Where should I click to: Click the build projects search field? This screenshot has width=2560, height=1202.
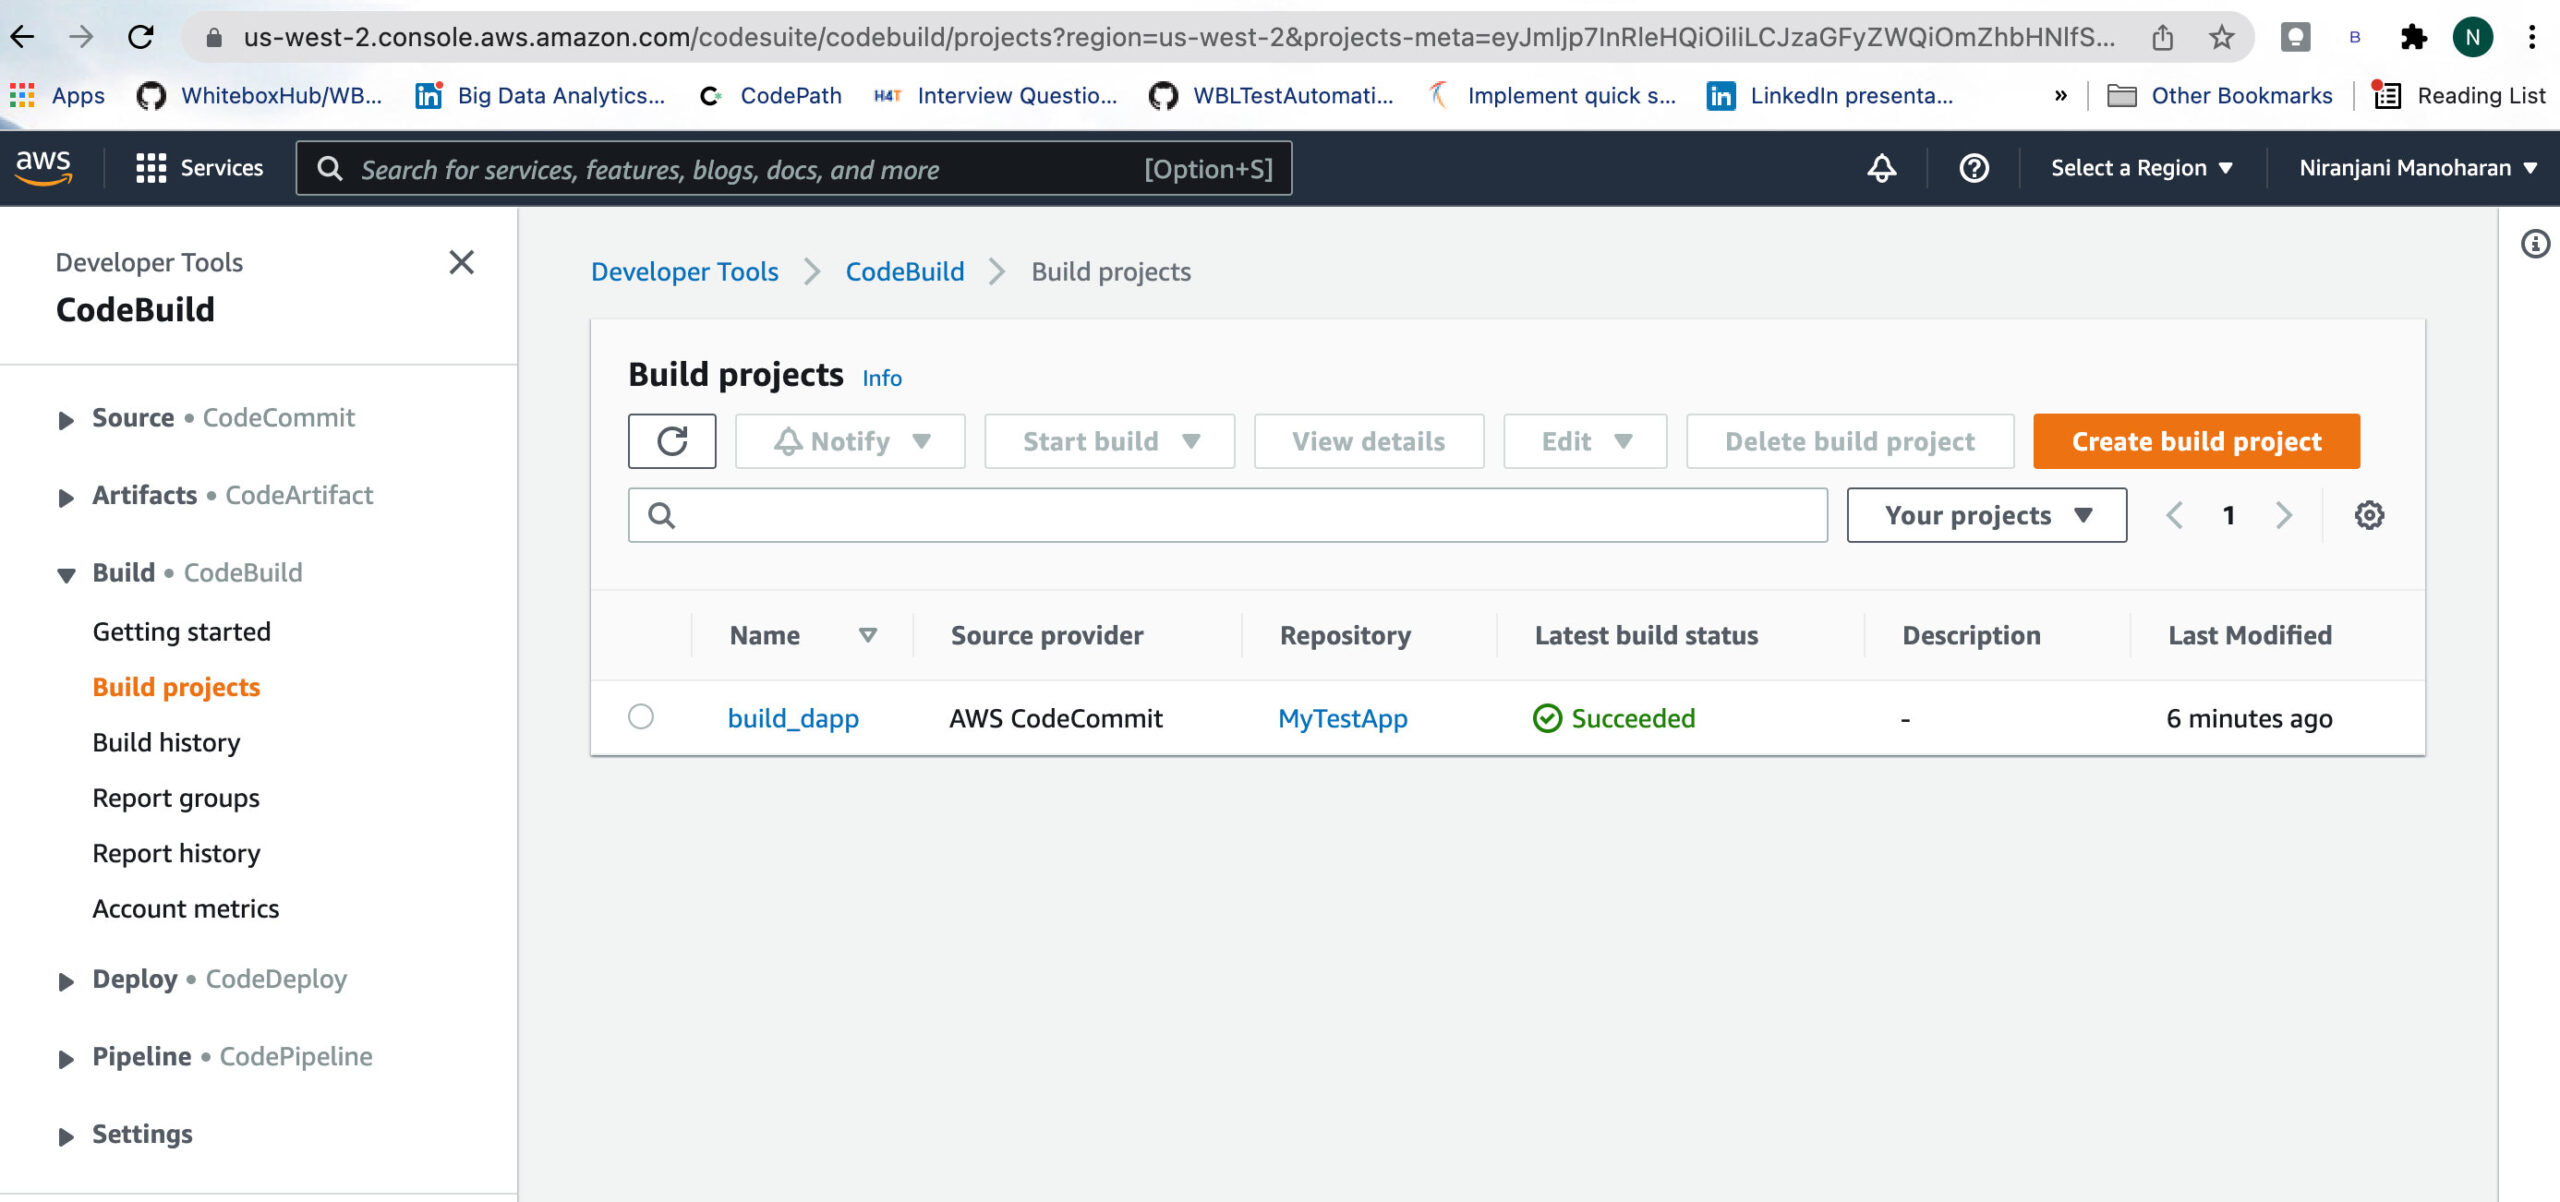pyautogui.click(x=1240, y=515)
